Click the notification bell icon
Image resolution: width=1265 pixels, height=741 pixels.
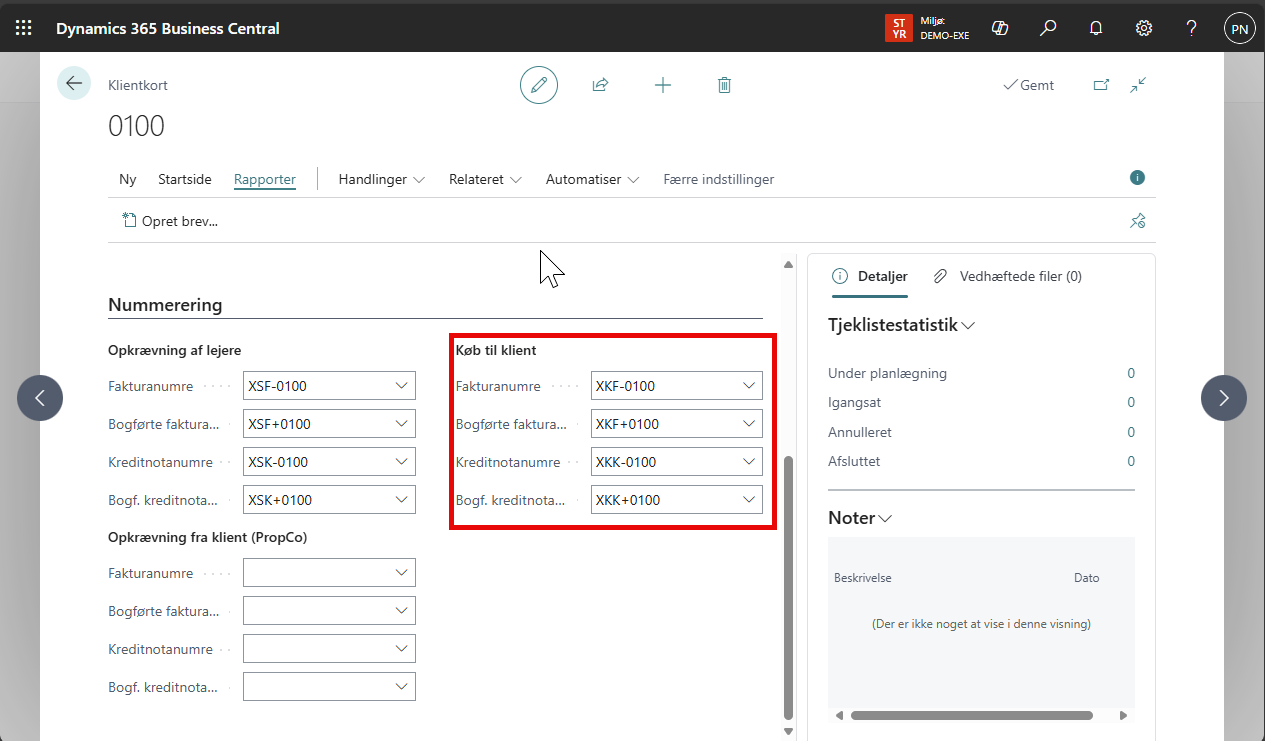(x=1096, y=28)
